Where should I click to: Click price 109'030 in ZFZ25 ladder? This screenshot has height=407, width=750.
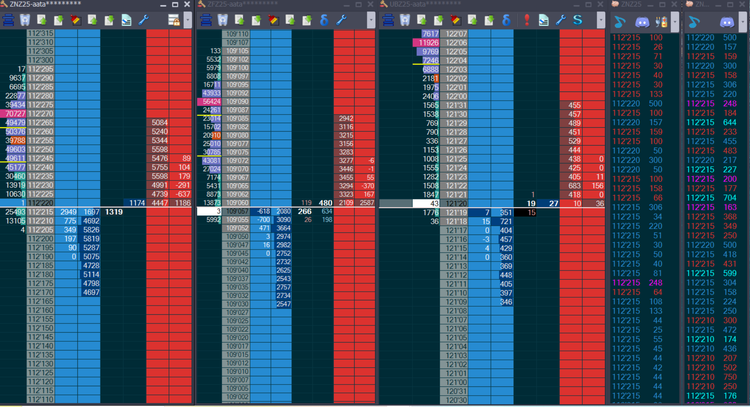click(x=236, y=304)
